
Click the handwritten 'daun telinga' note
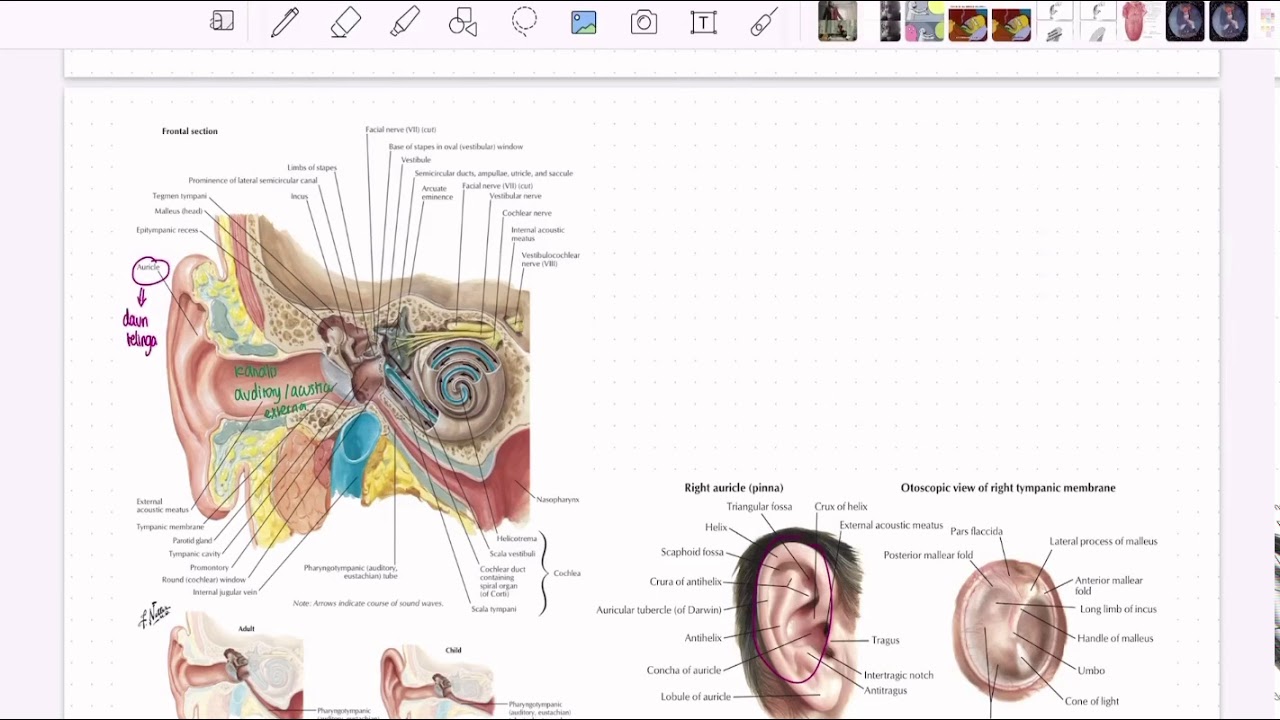(x=140, y=331)
